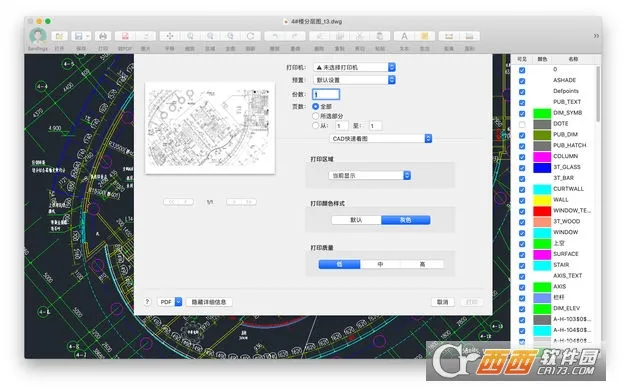Select 高 print quality

[x=422, y=264]
